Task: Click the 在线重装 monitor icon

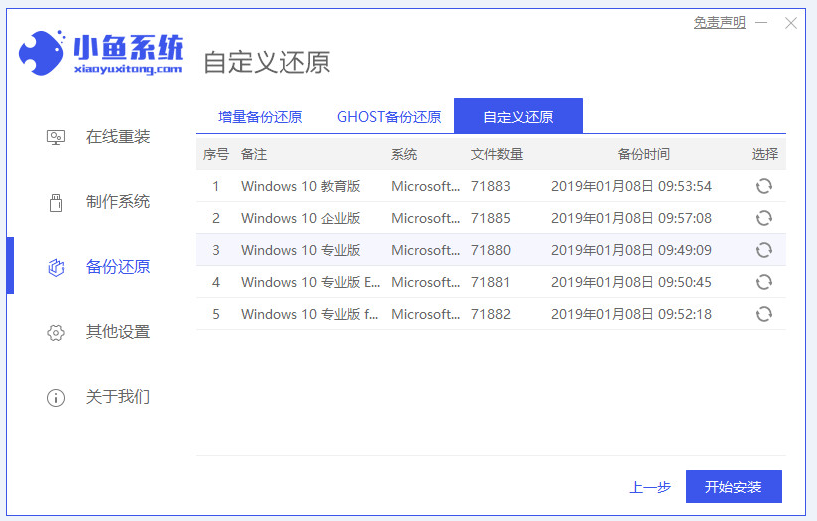Action: click(56, 138)
